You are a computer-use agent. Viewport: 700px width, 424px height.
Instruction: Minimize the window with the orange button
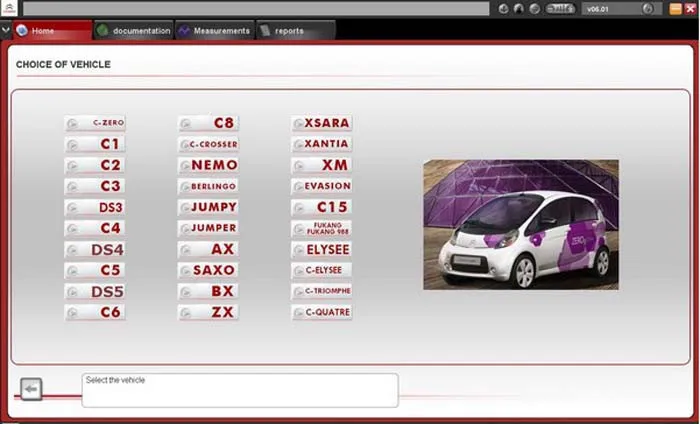(x=675, y=8)
